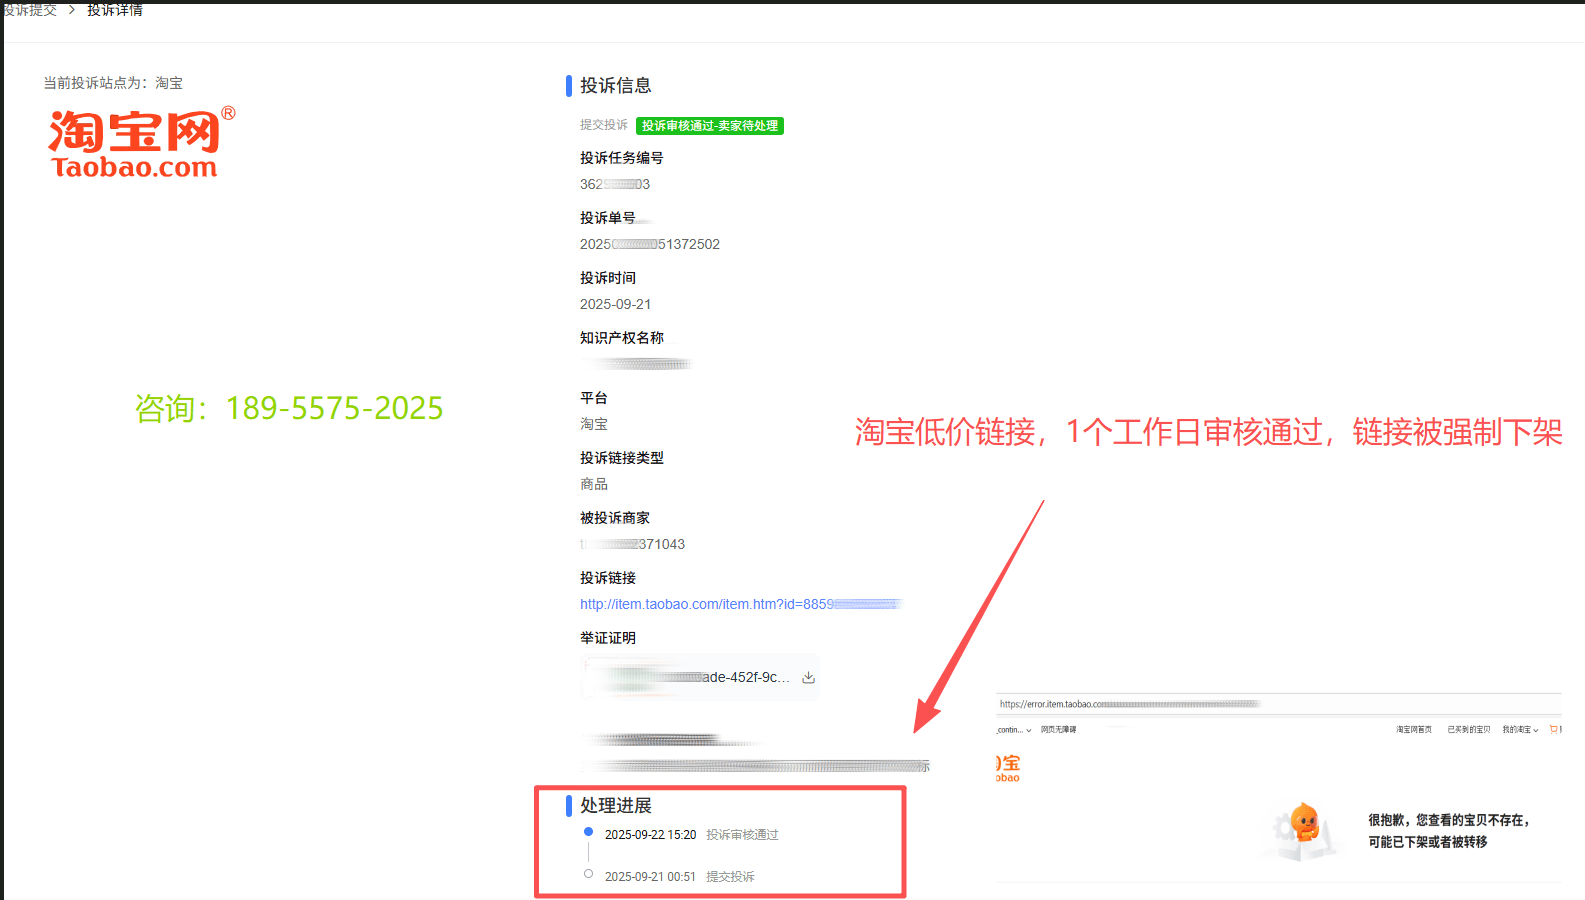Select 投诉详情 breadcrumb item
Viewport: 1585px width, 900px height.
tap(115, 10)
